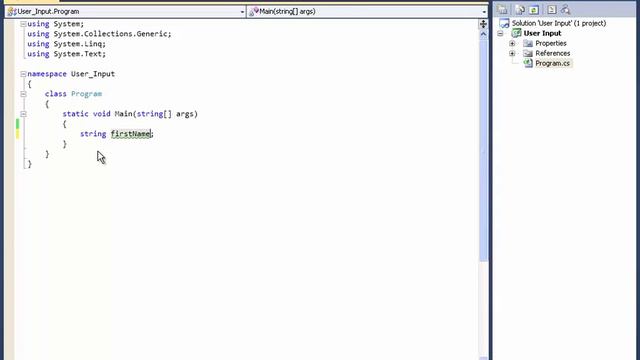Select Program.cs in Solution Explorer
The width and height of the screenshot is (640, 360).
552,63
